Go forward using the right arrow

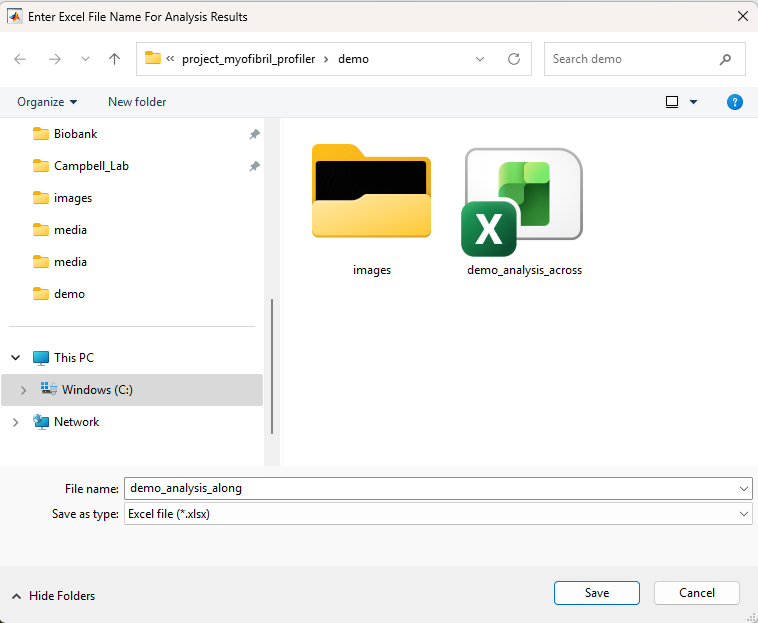[x=55, y=59]
